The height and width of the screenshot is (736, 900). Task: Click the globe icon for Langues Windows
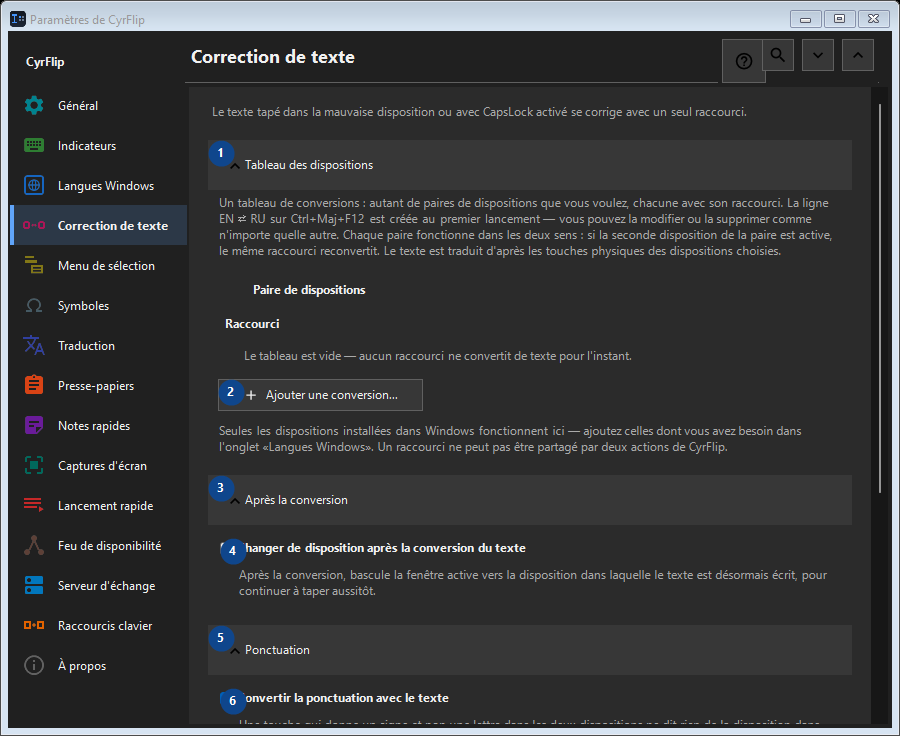coord(34,185)
